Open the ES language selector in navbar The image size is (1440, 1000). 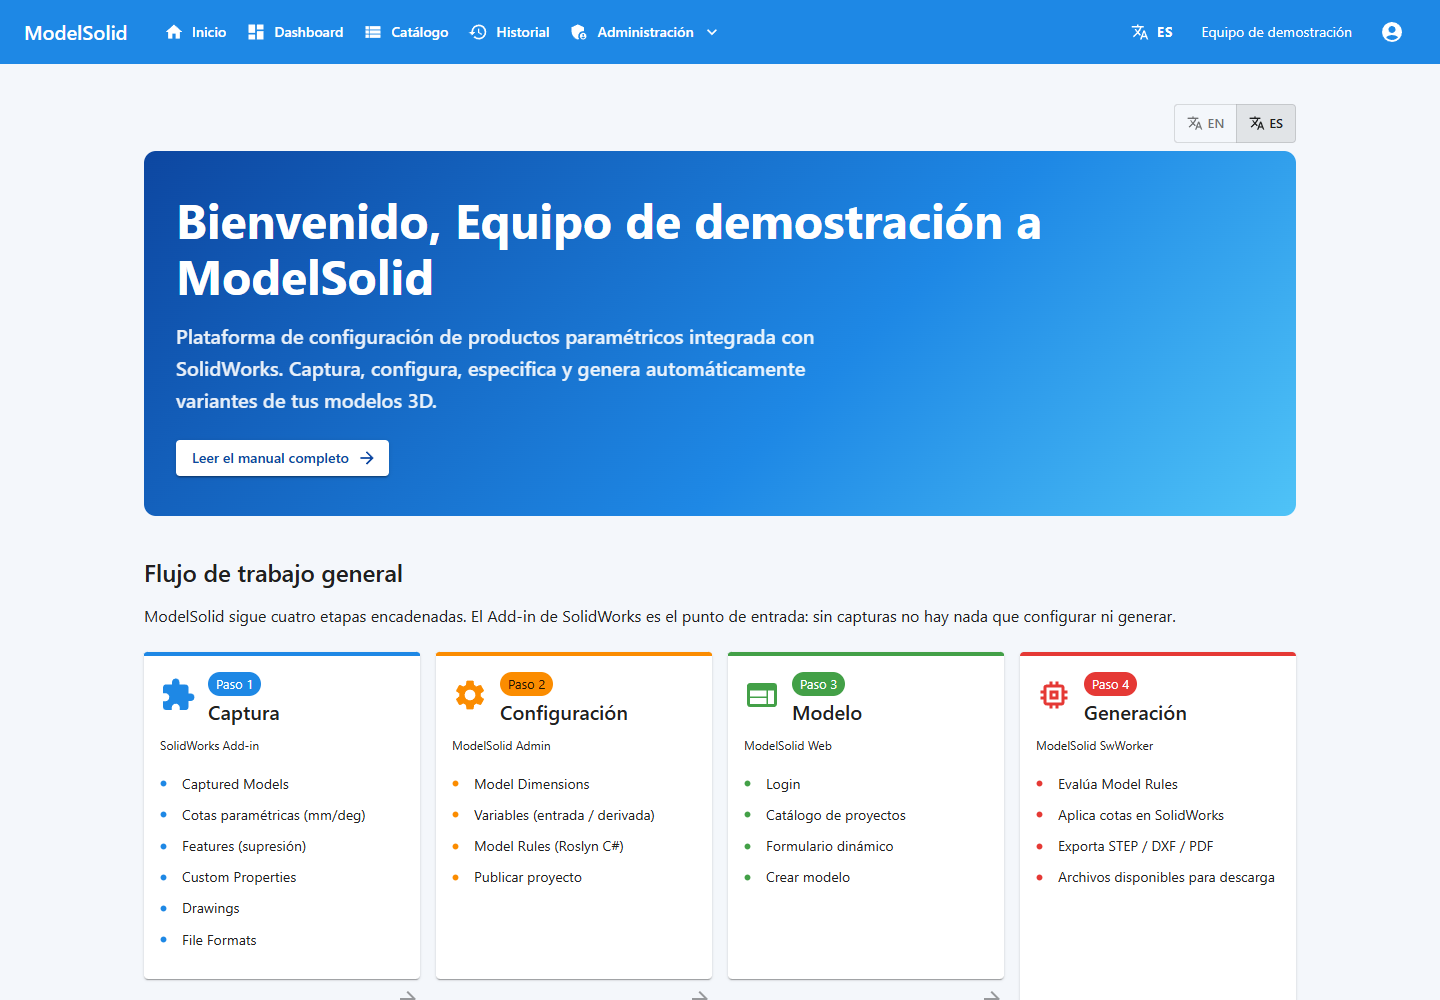[x=1152, y=32]
